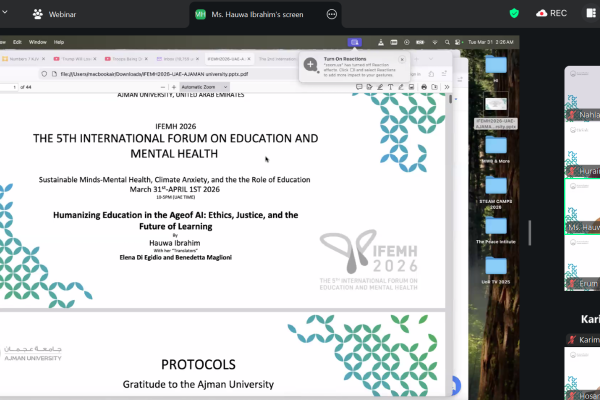Open PDF viewer tools double-chevron menu

447,87
